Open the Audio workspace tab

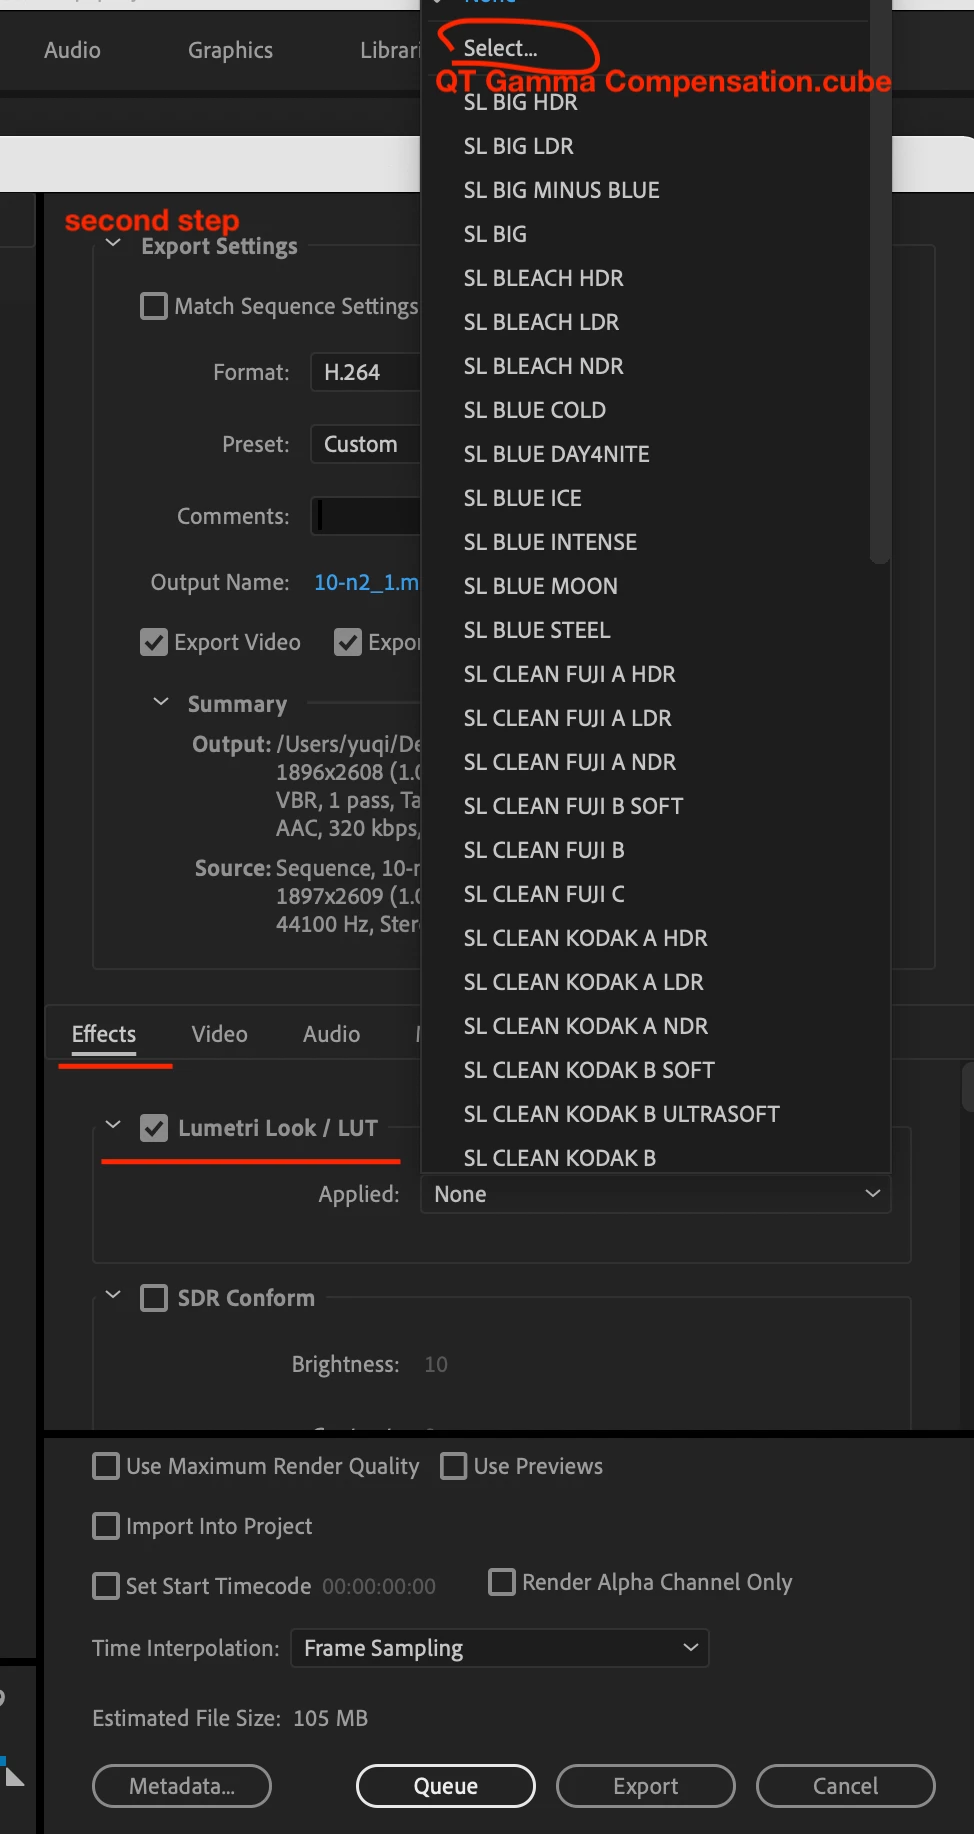(72, 50)
